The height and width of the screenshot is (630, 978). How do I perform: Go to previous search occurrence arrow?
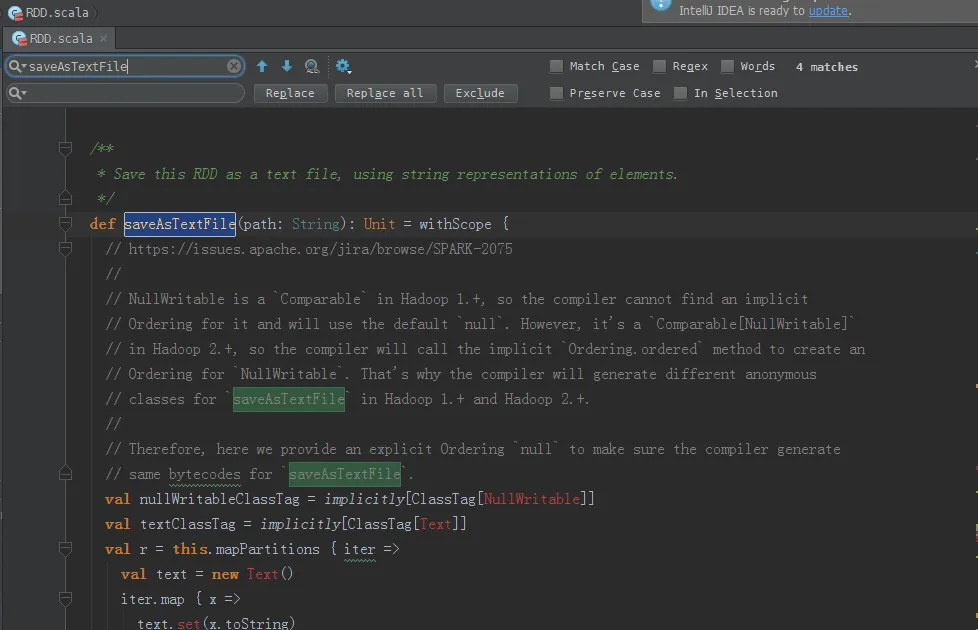[x=262, y=66]
